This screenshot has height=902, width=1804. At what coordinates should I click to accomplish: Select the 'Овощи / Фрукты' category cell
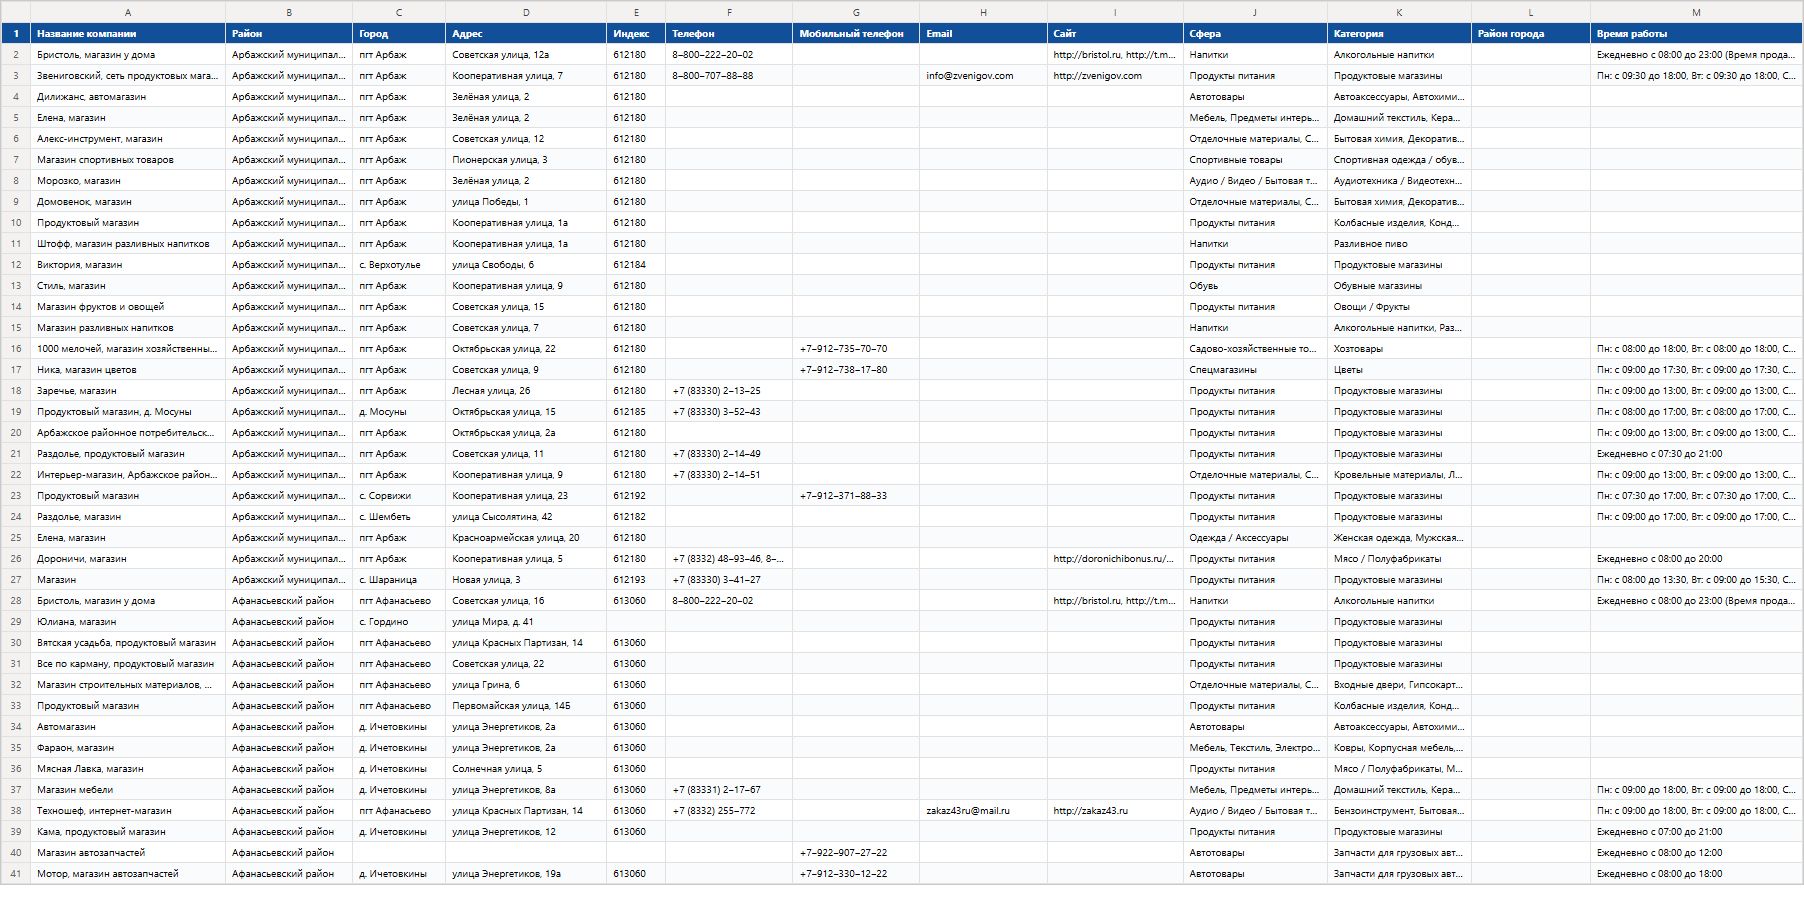(x=1399, y=307)
